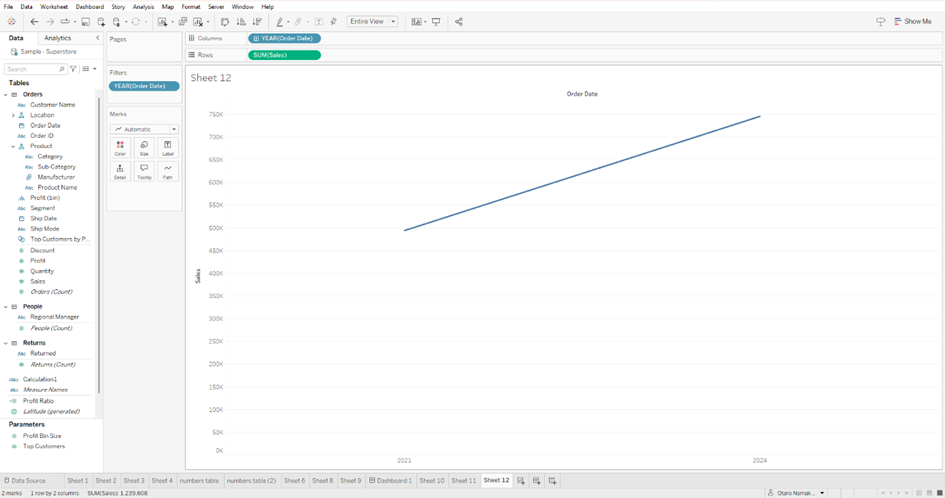Click the Data Guide icon near Show Me
This screenshot has width=945, height=498.
[x=881, y=22]
